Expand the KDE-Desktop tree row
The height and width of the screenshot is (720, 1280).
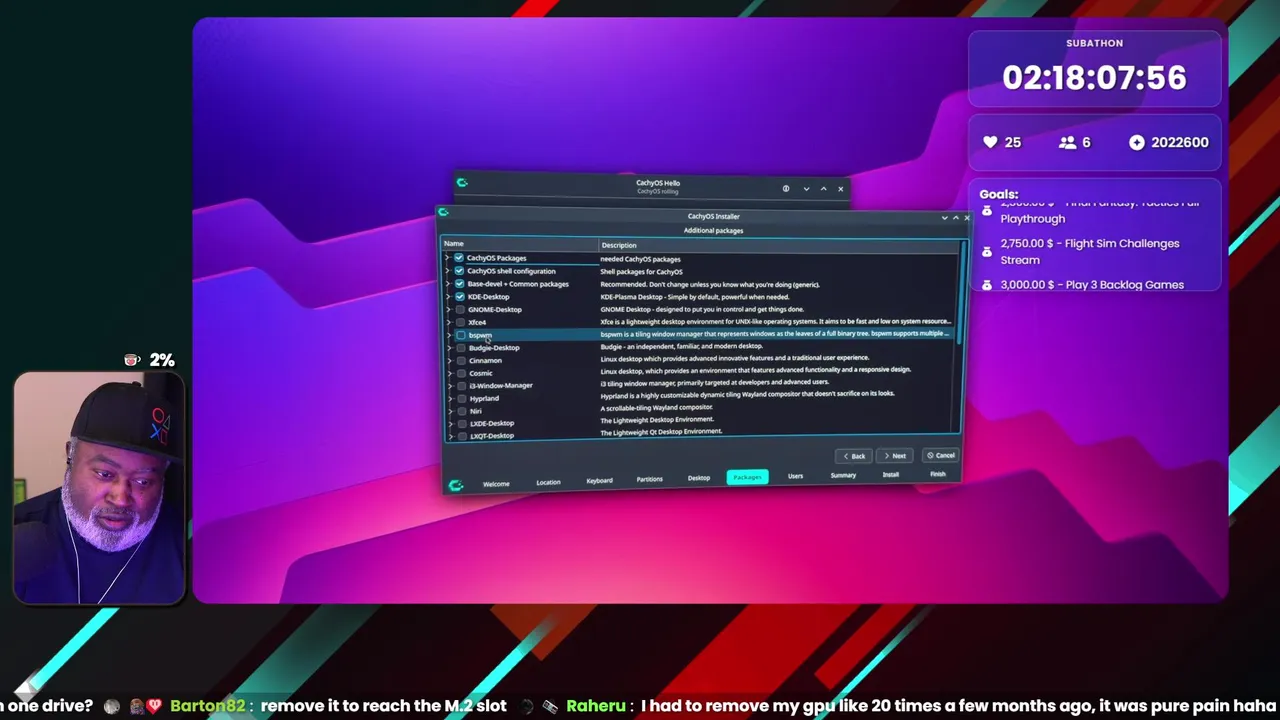[448, 297]
